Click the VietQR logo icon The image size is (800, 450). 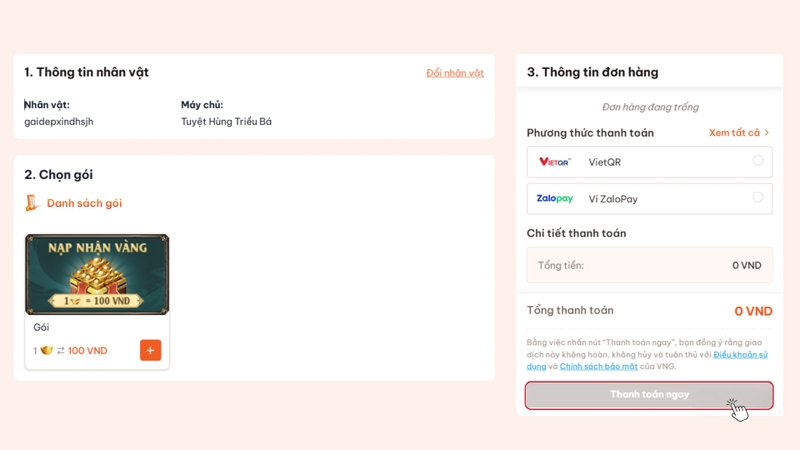click(555, 162)
